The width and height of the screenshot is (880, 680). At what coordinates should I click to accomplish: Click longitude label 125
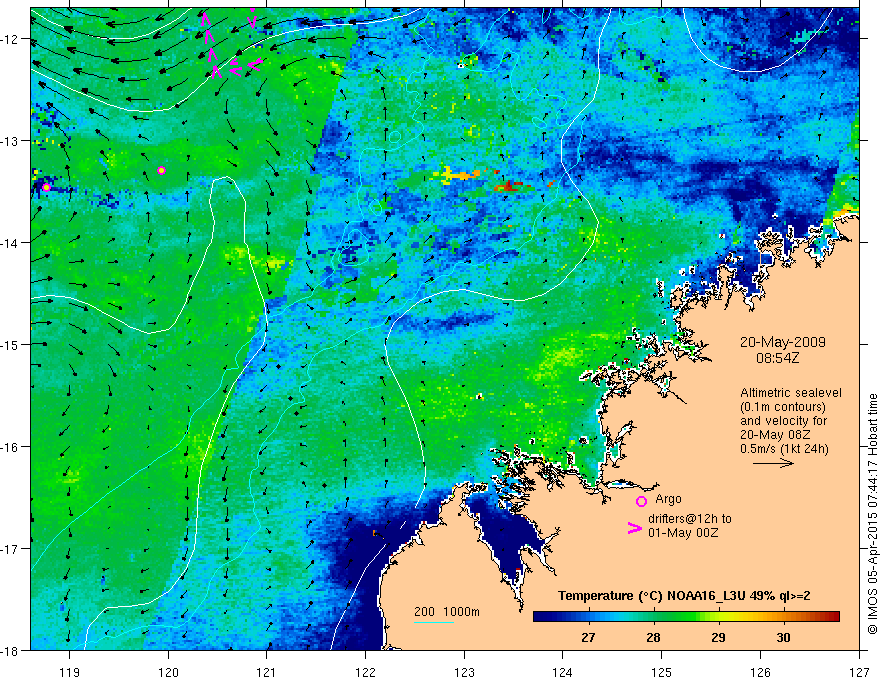pyautogui.click(x=662, y=672)
